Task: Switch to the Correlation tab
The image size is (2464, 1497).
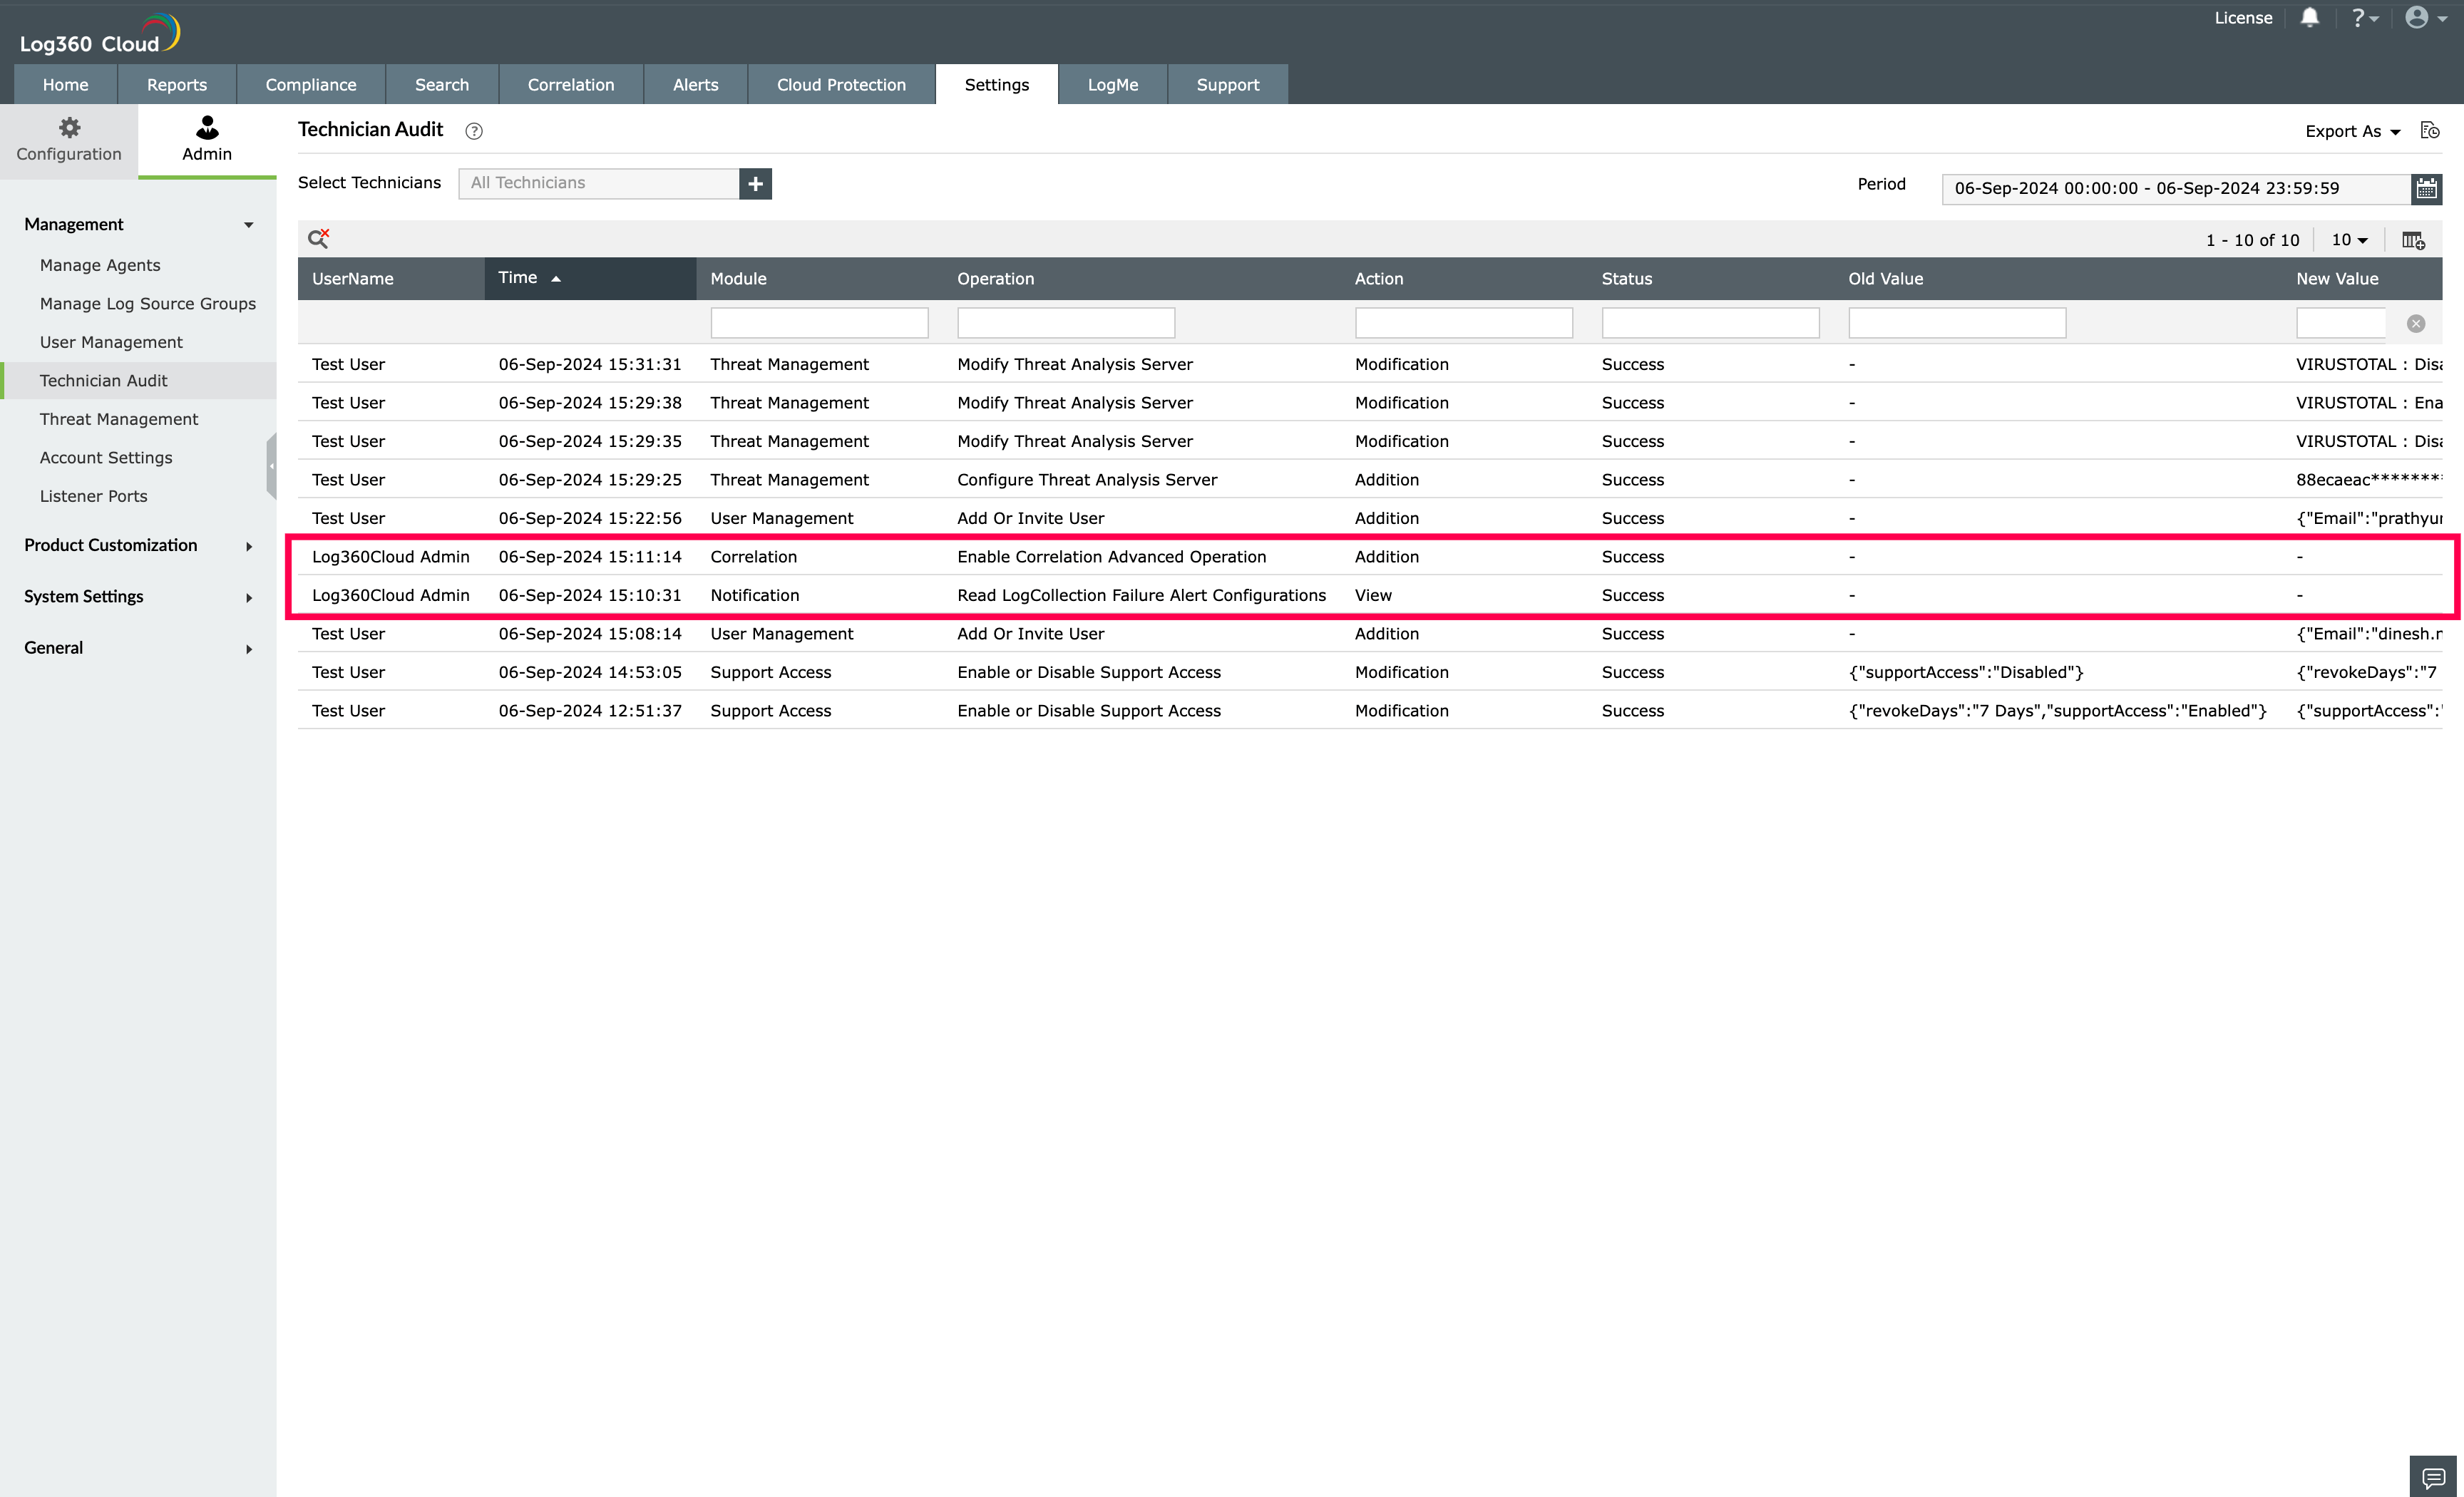Action: (x=570, y=85)
